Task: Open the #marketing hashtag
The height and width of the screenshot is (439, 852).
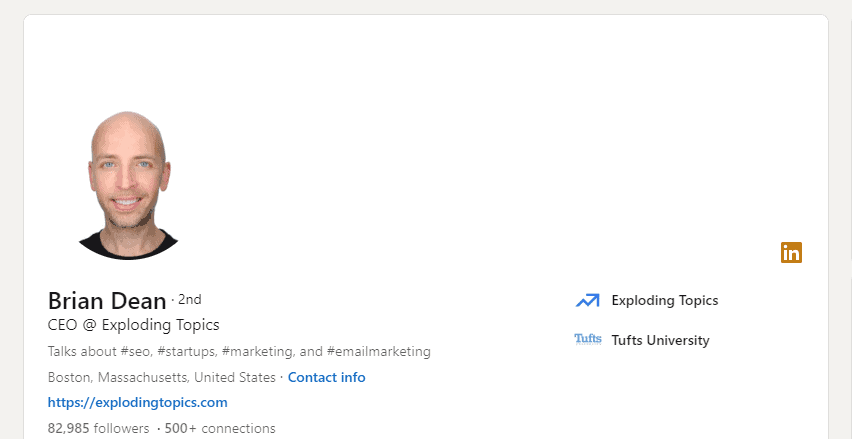Action: (x=257, y=352)
